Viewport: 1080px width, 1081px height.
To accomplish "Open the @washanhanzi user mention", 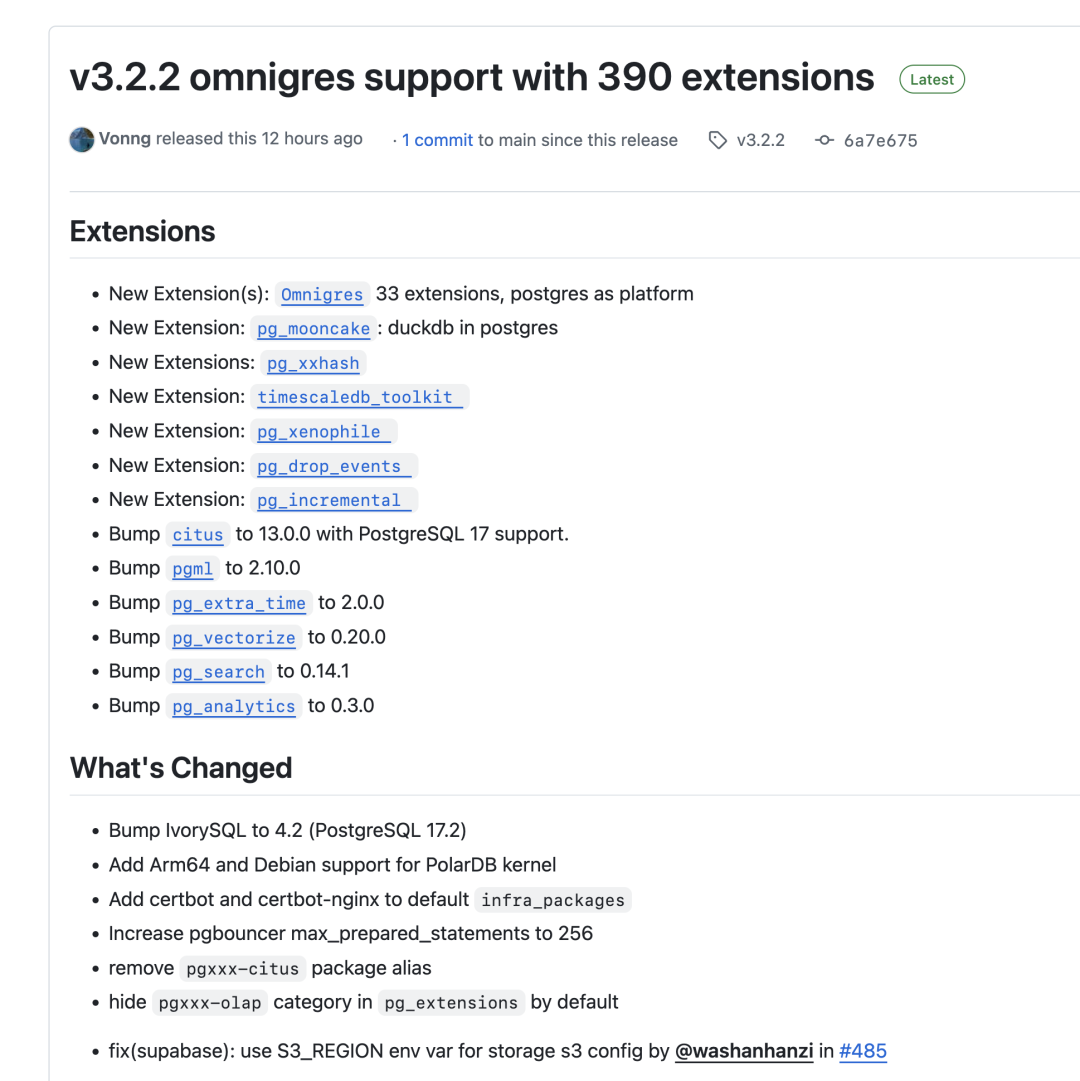I will tap(745, 1051).
